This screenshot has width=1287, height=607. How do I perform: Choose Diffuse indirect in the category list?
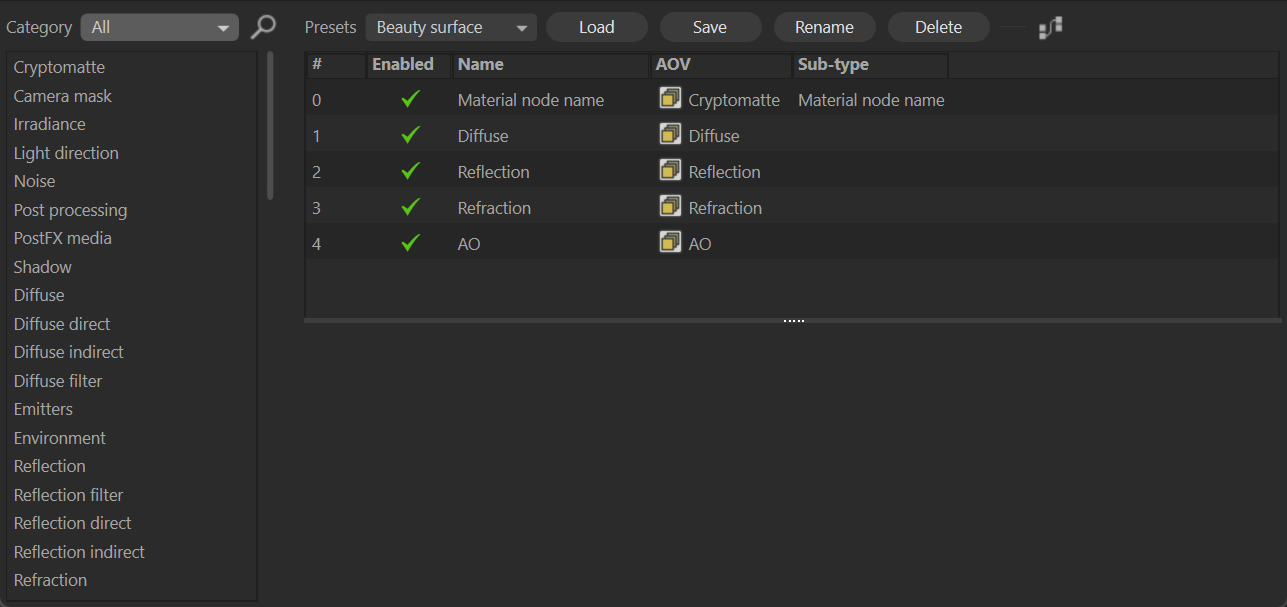[69, 352]
